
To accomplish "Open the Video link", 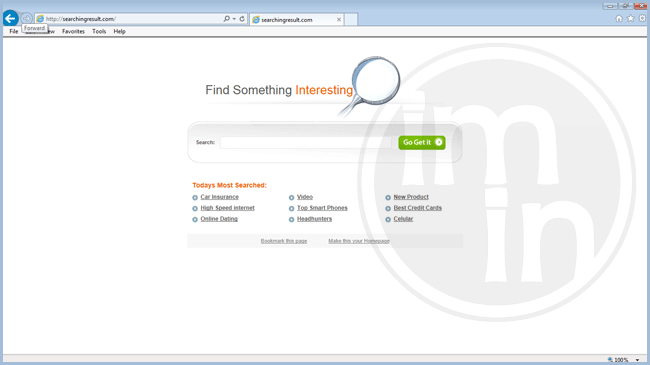I will click(x=305, y=197).
